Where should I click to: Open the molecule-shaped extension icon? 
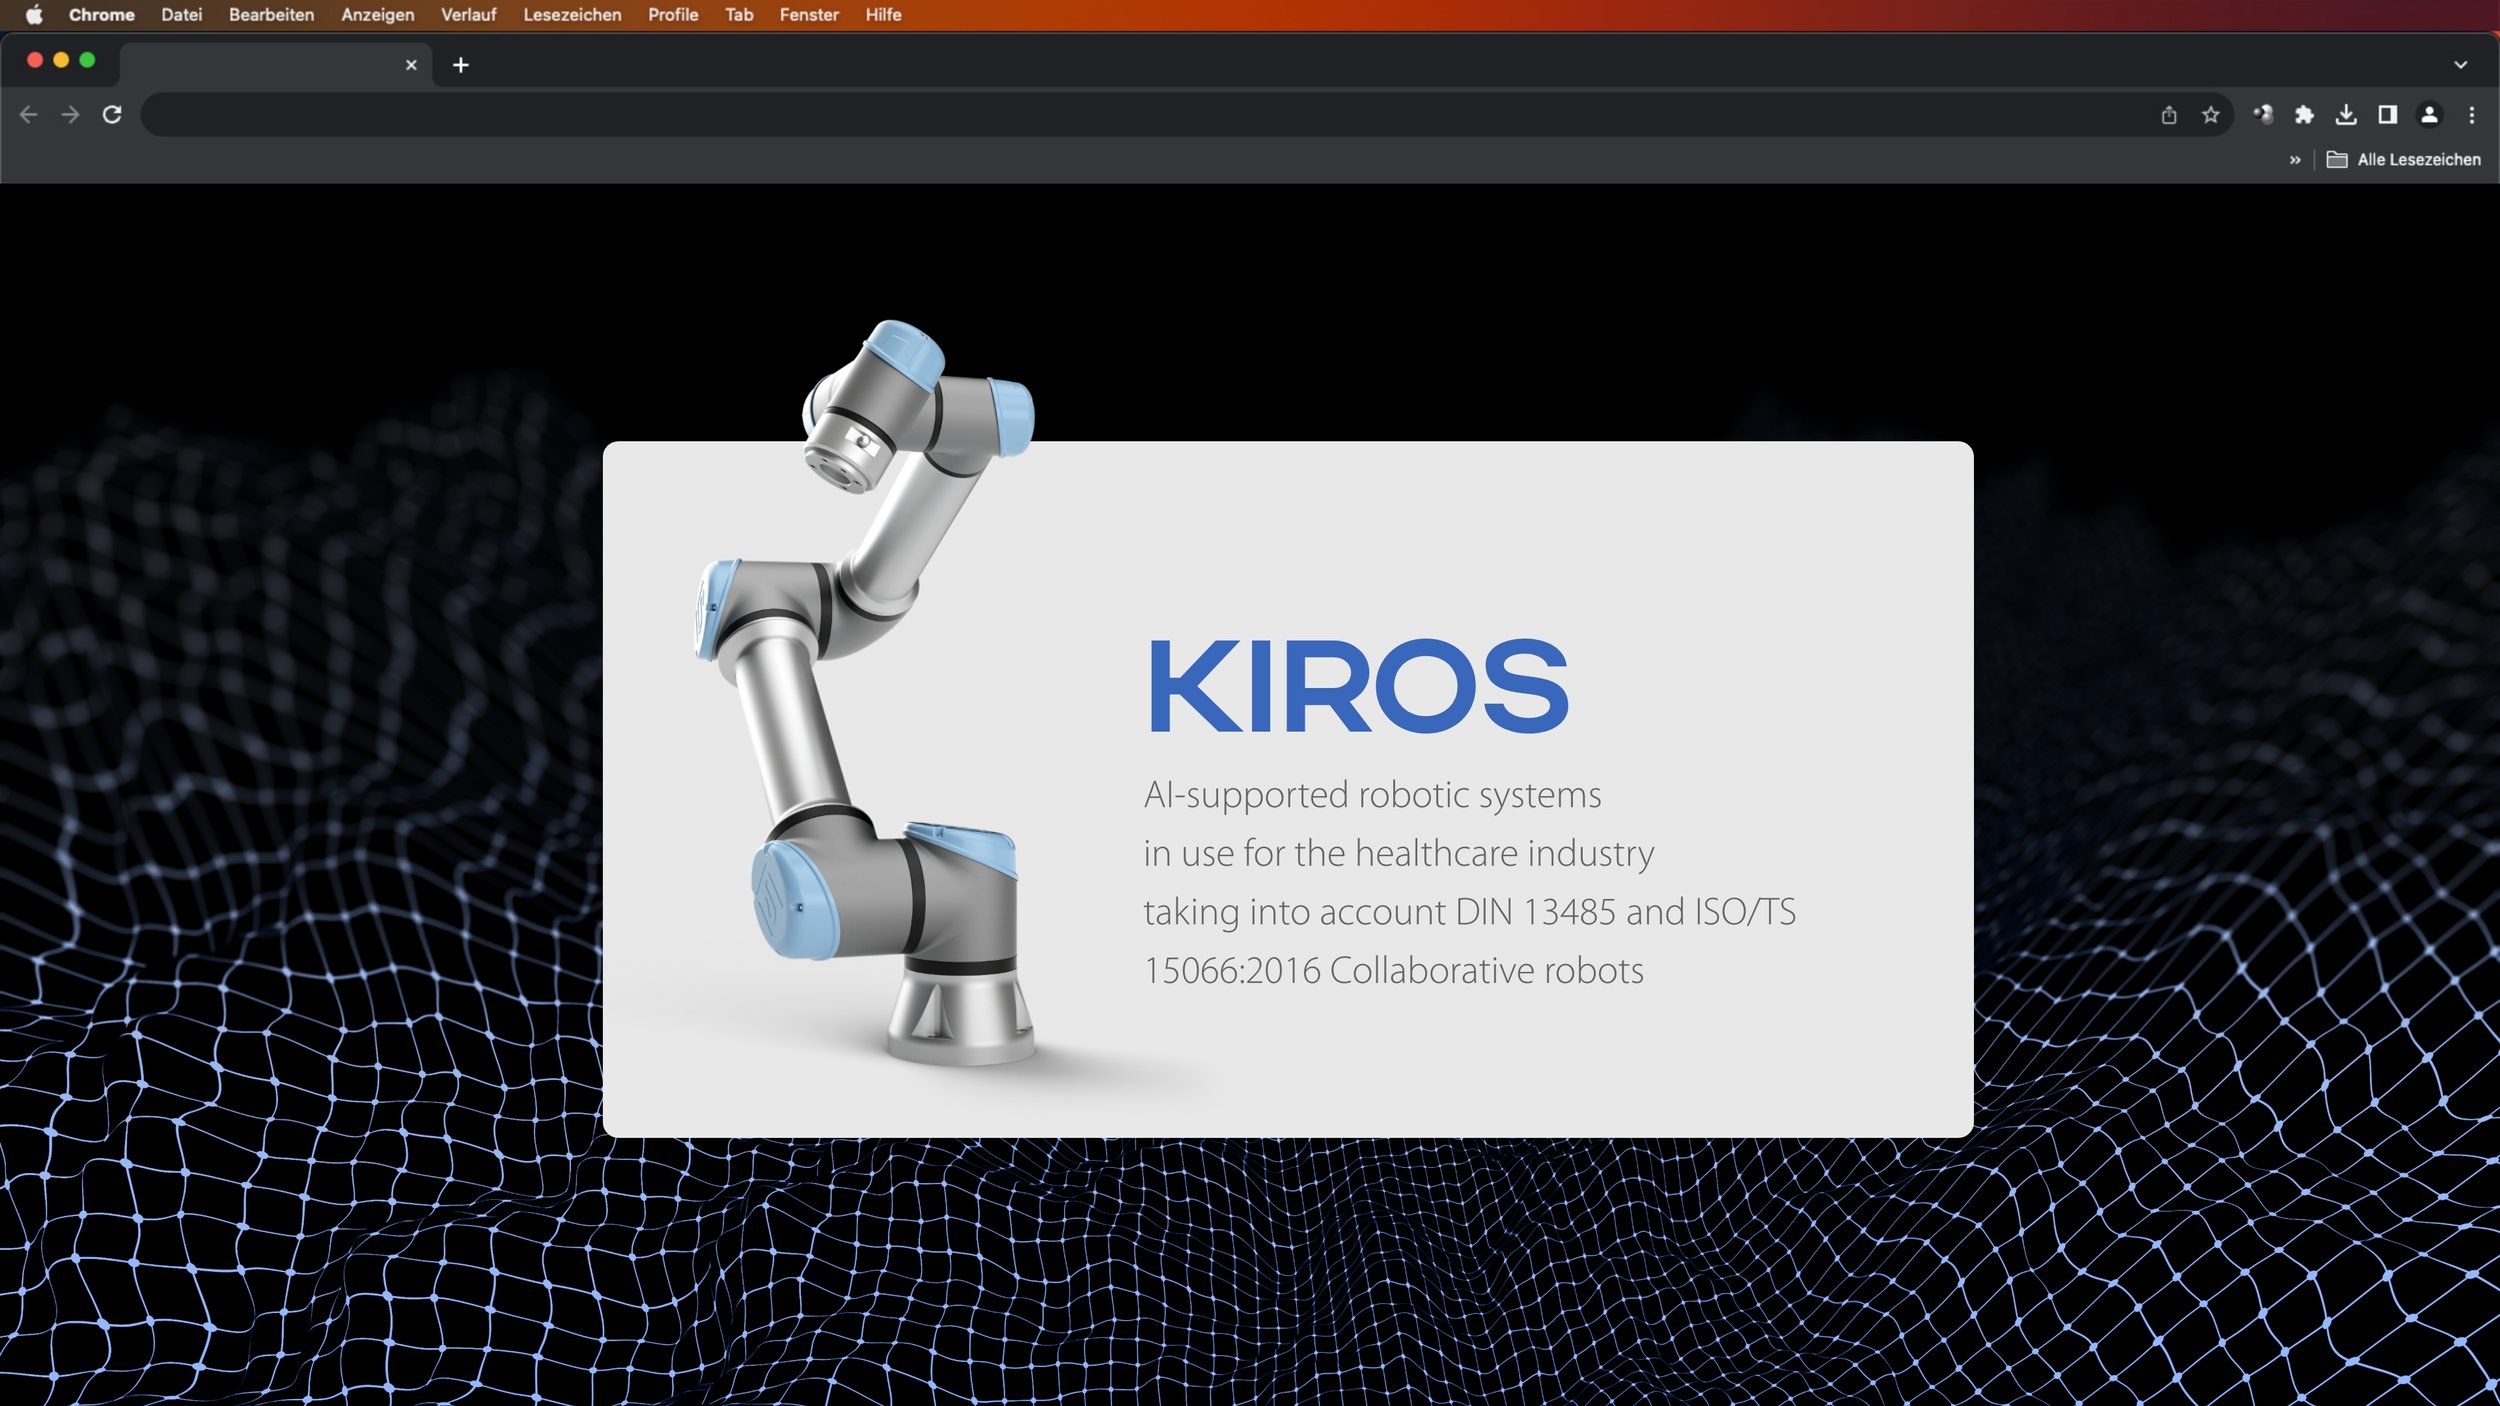click(2263, 115)
